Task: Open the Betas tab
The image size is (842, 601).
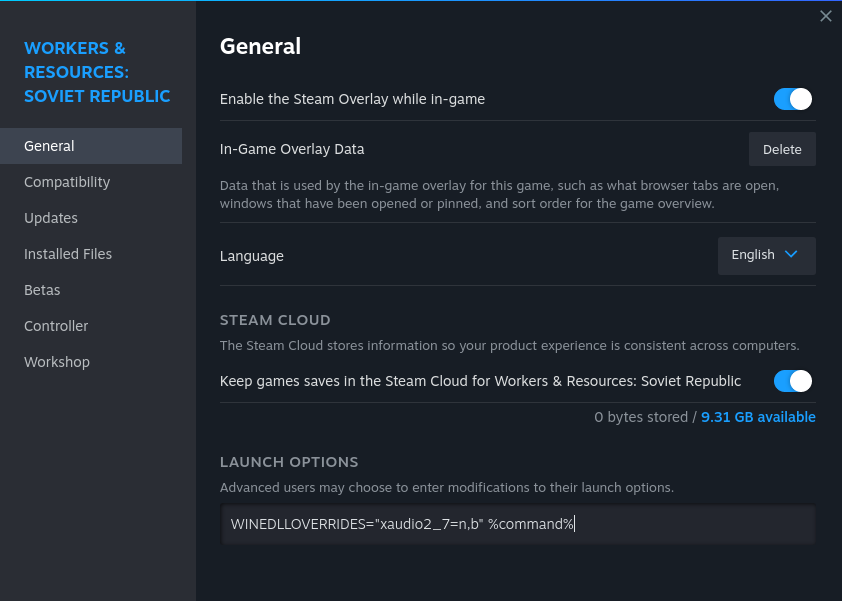Action: click(42, 290)
